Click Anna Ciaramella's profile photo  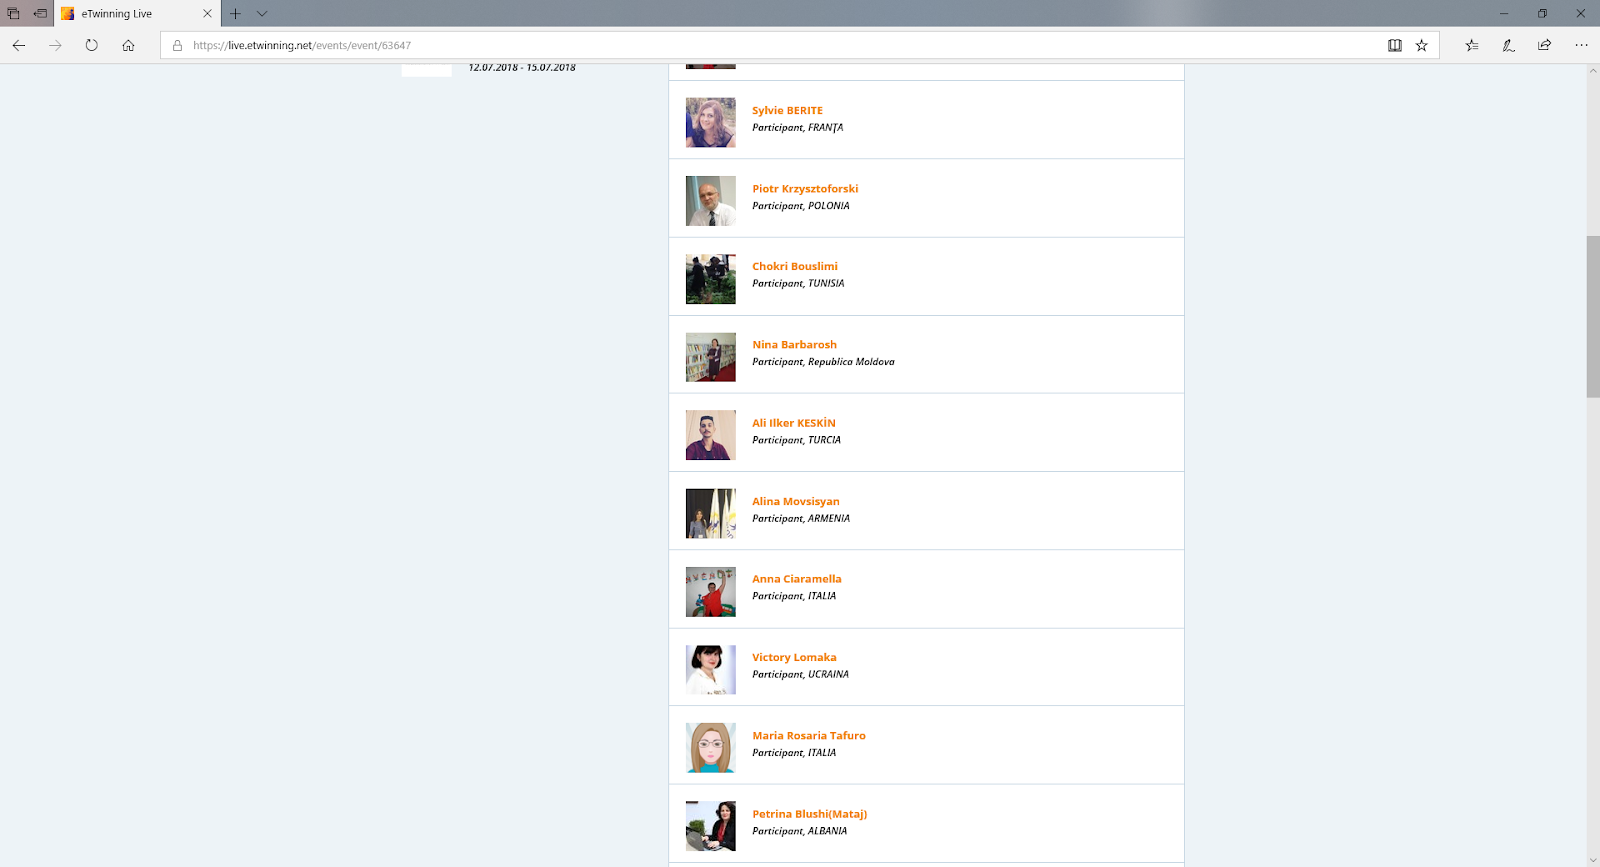(x=711, y=592)
